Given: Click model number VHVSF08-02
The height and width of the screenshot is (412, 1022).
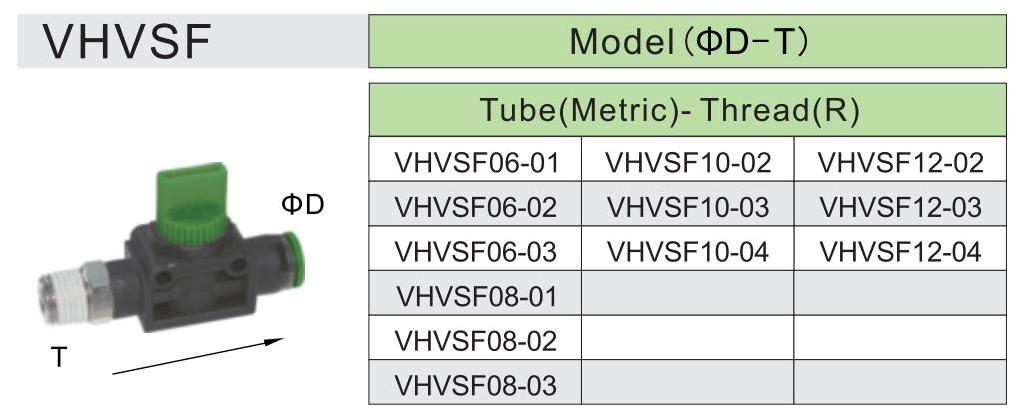Looking at the screenshot, I should (475, 340).
